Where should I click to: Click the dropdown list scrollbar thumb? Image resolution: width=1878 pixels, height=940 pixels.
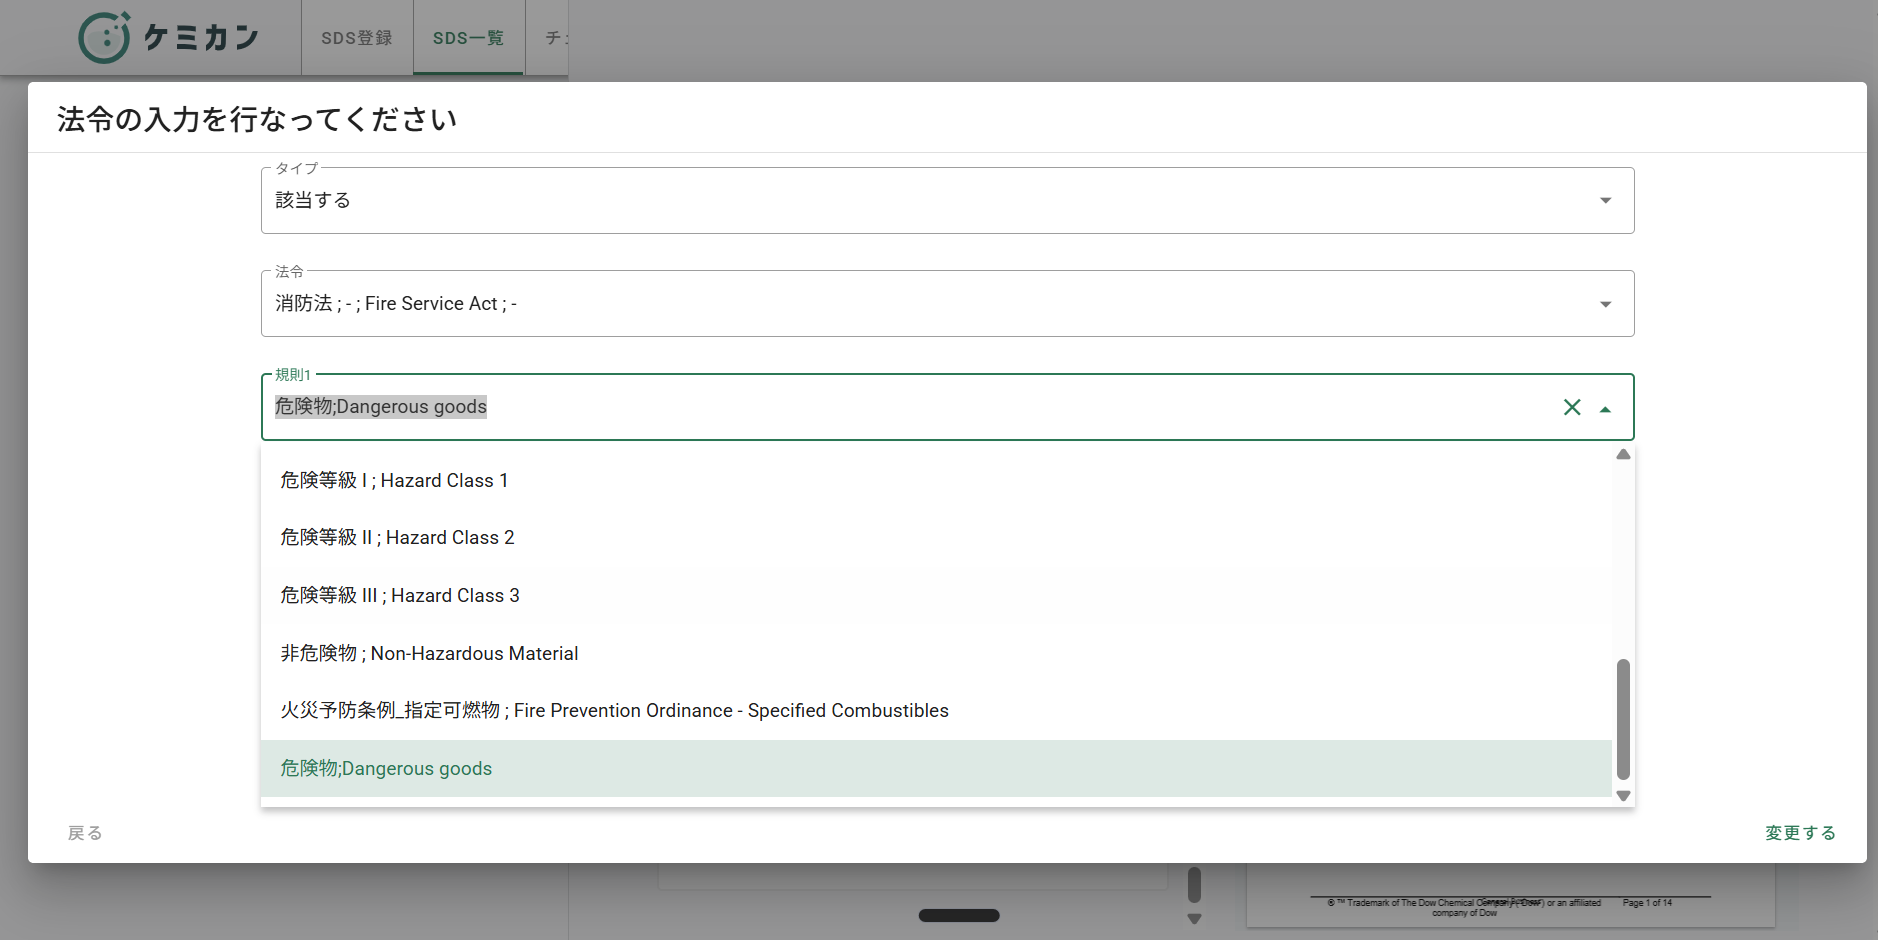pyautogui.click(x=1623, y=719)
